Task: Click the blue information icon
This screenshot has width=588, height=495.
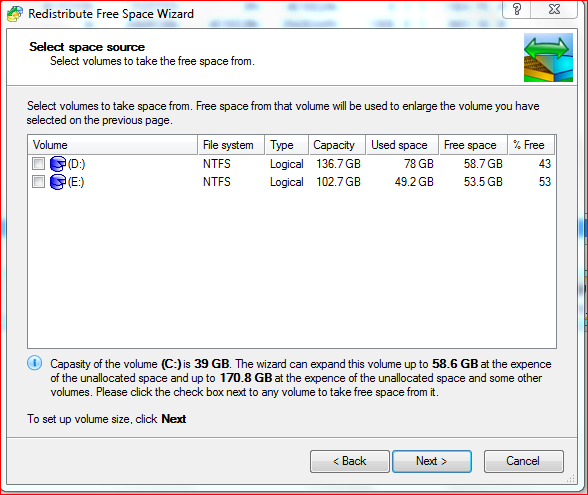Action: [x=34, y=363]
